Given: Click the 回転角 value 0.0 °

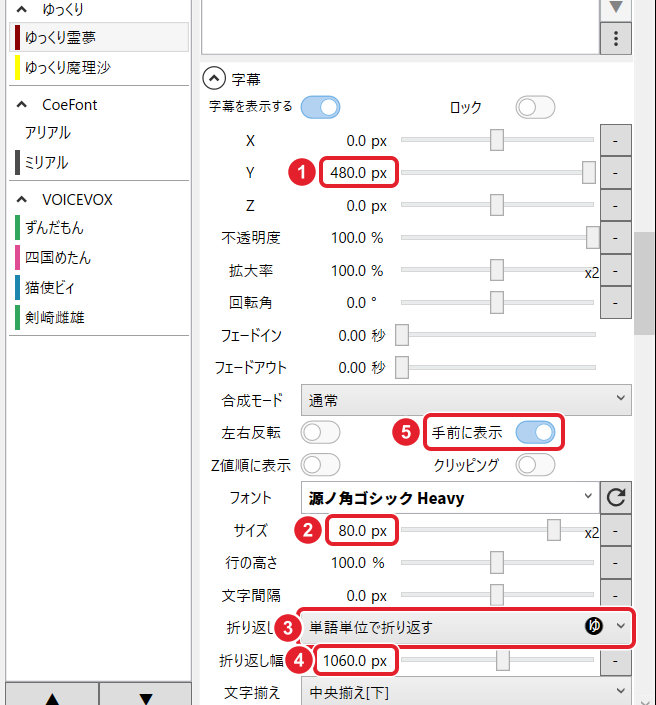Looking at the screenshot, I should 361,303.
